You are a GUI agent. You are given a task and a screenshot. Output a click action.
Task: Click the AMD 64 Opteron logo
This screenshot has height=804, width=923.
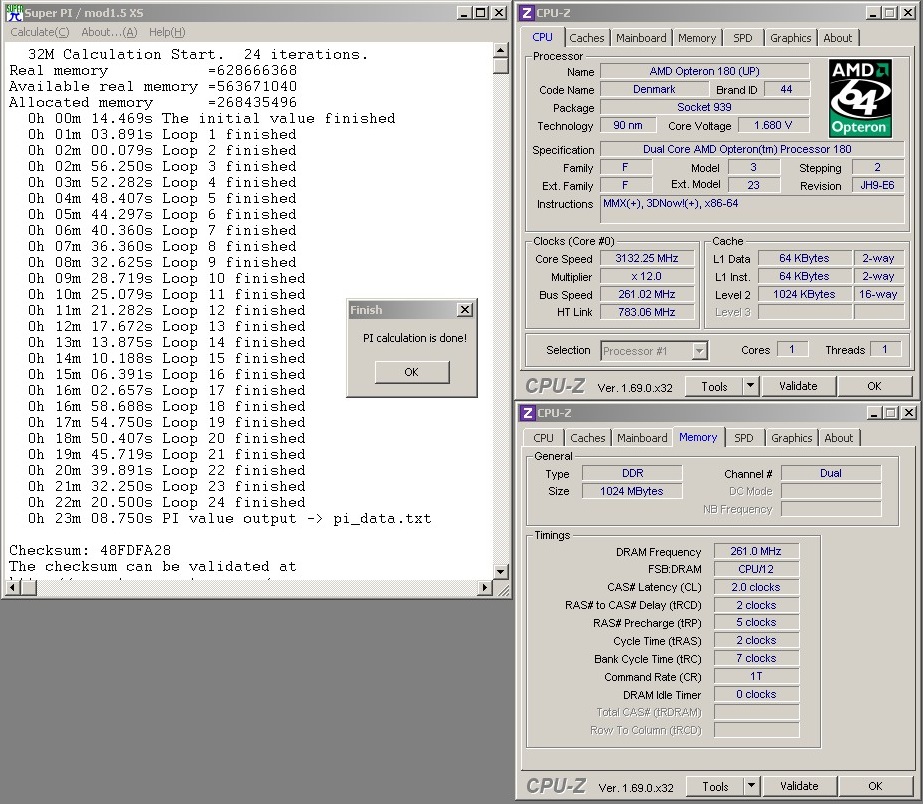[x=860, y=98]
